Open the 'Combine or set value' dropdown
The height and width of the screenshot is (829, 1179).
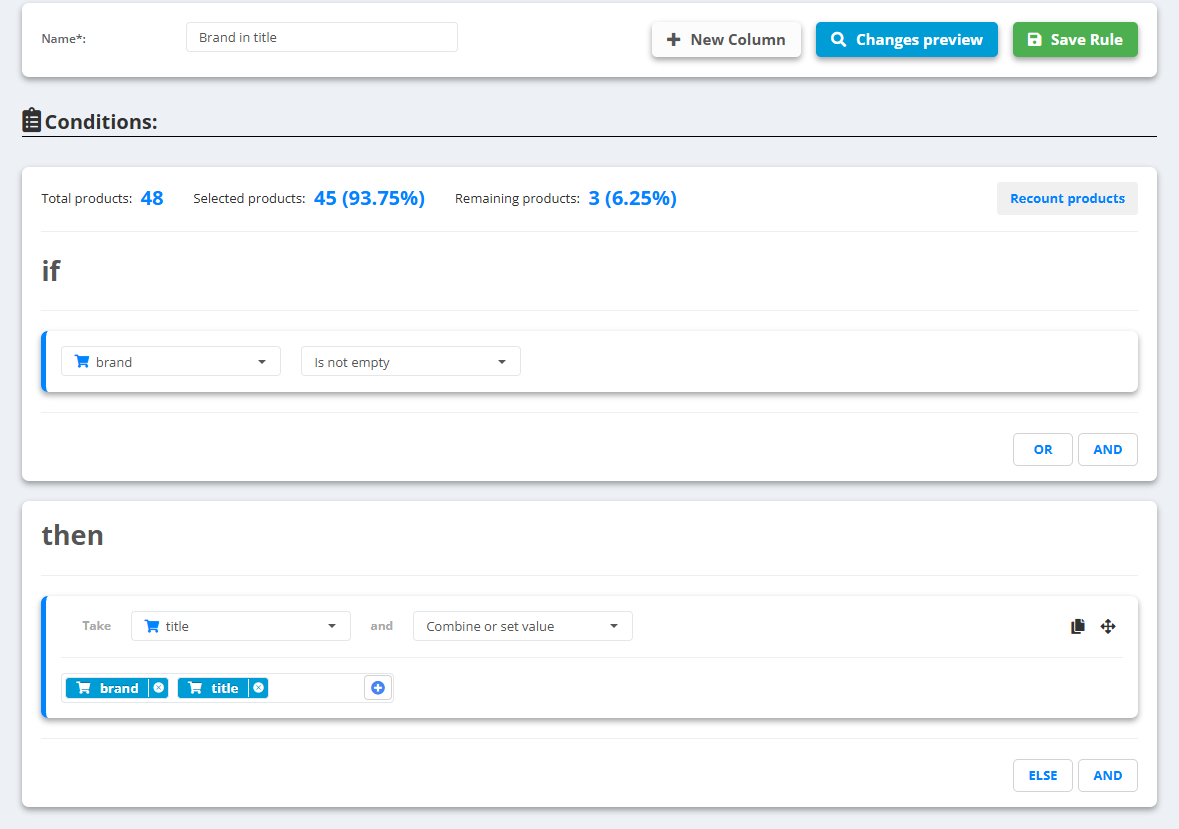click(x=523, y=626)
